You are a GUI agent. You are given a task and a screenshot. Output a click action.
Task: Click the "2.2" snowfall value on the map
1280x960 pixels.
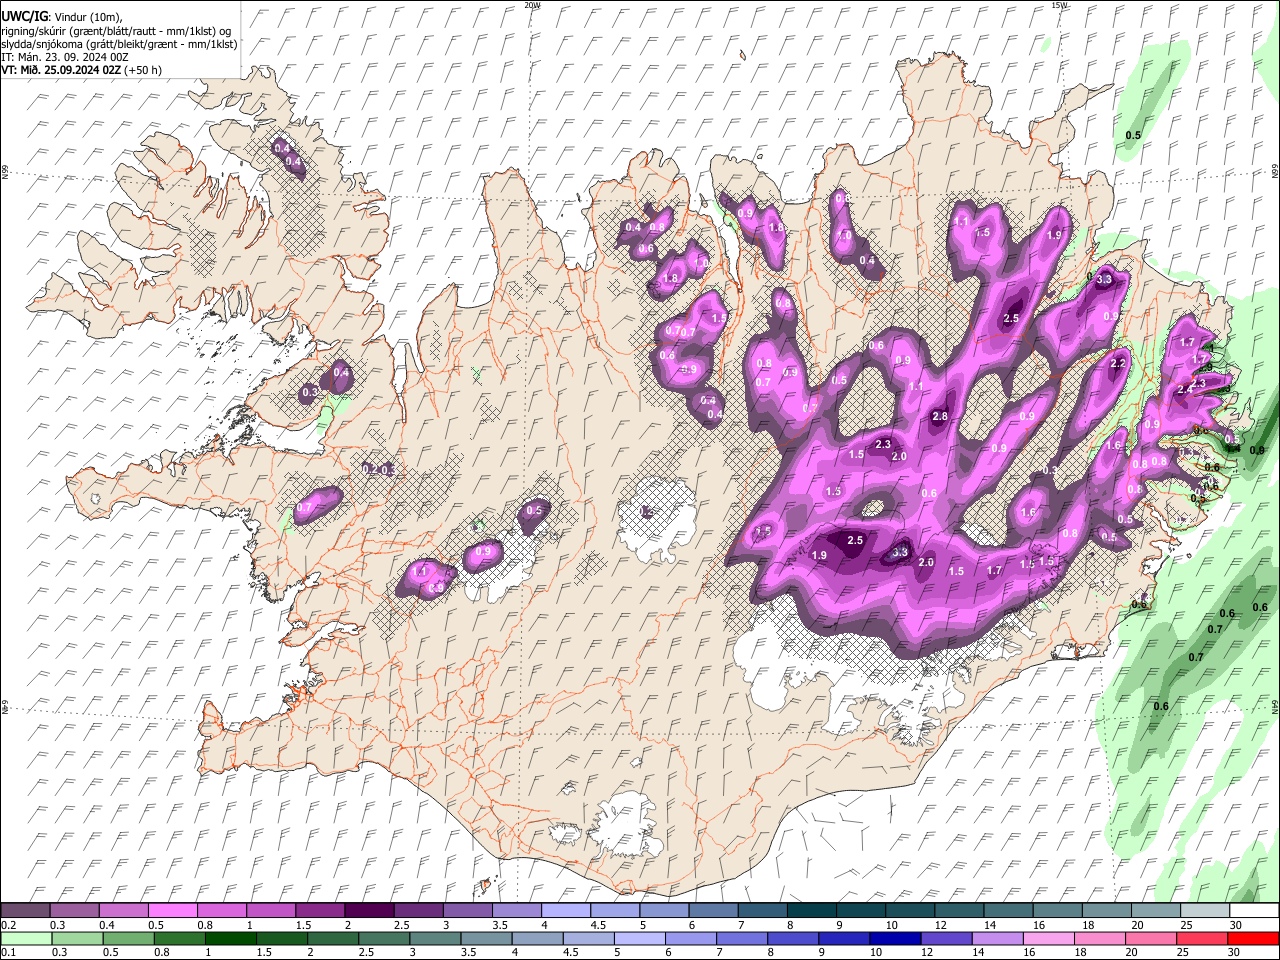point(1118,363)
